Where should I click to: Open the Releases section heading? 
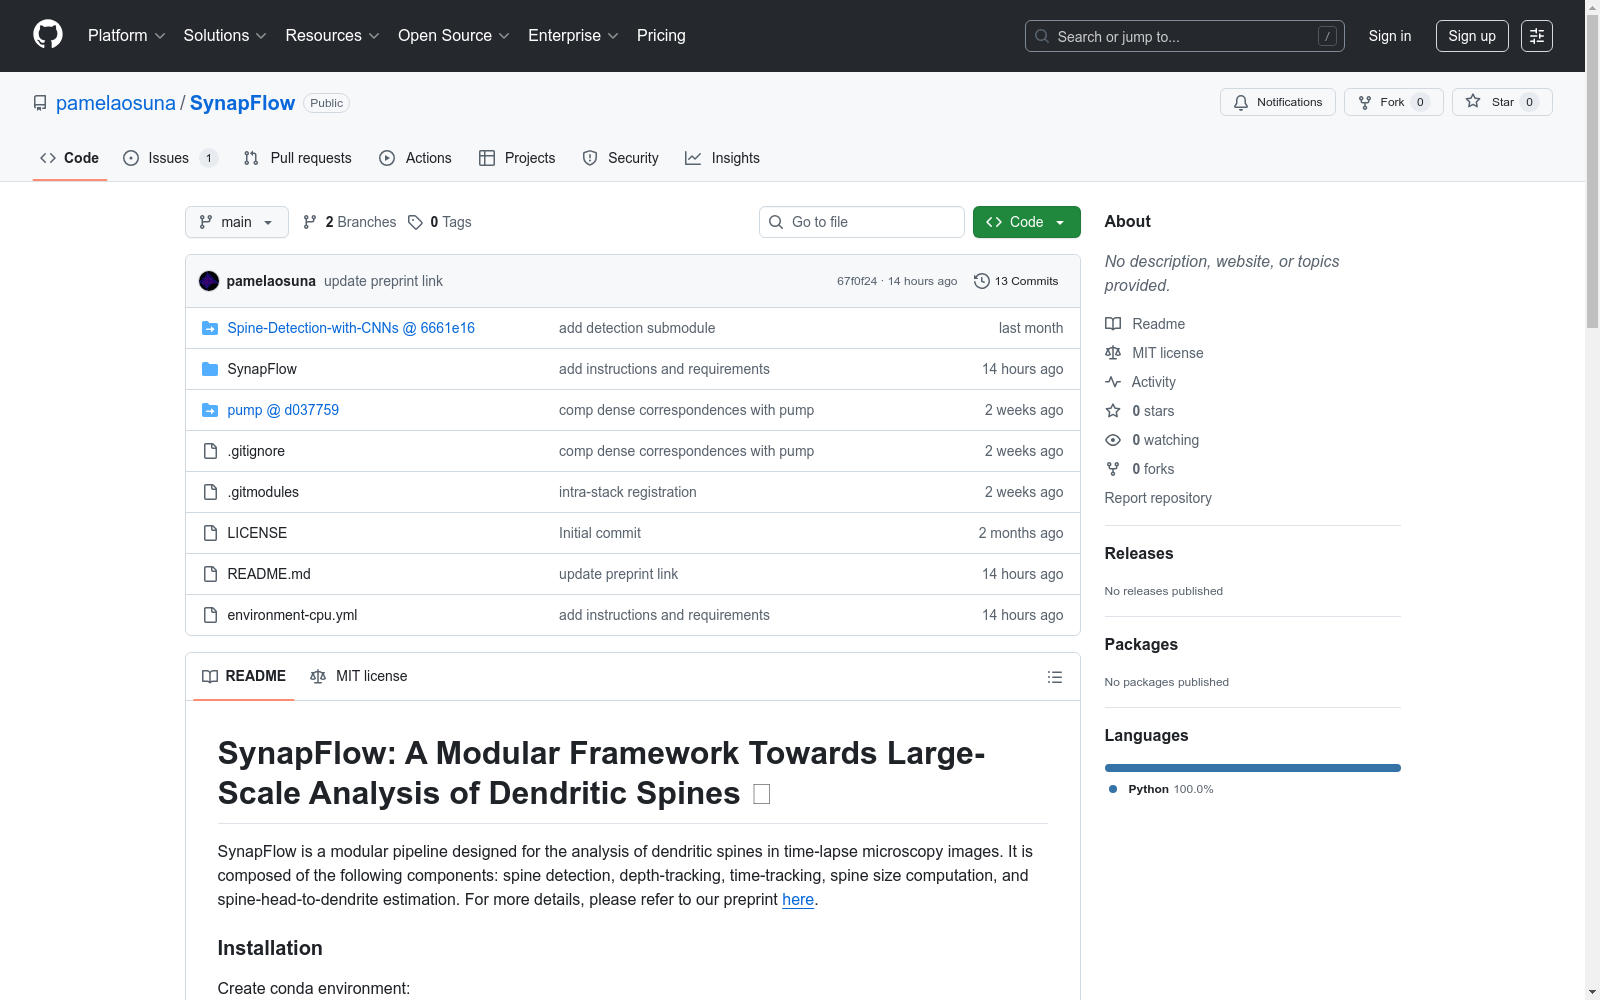tap(1139, 553)
